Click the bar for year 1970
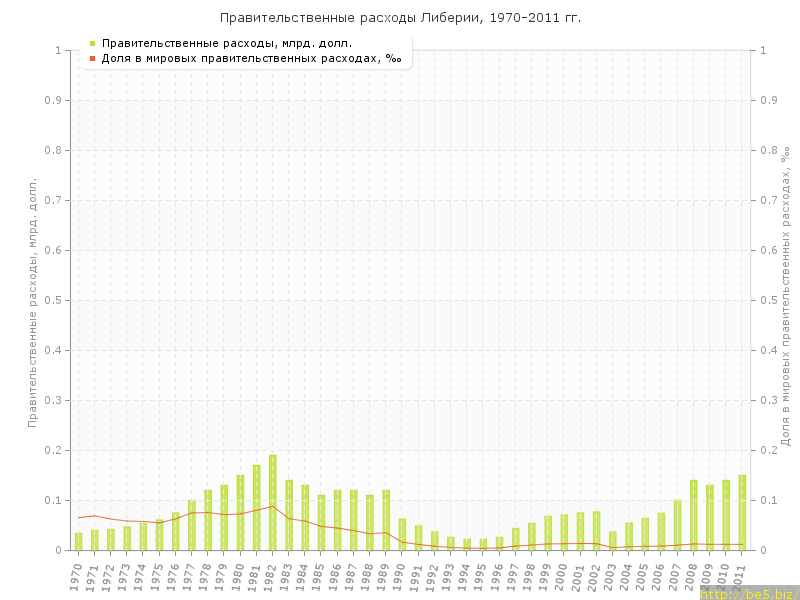Image resolution: width=800 pixels, height=600 pixels. click(78, 541)
